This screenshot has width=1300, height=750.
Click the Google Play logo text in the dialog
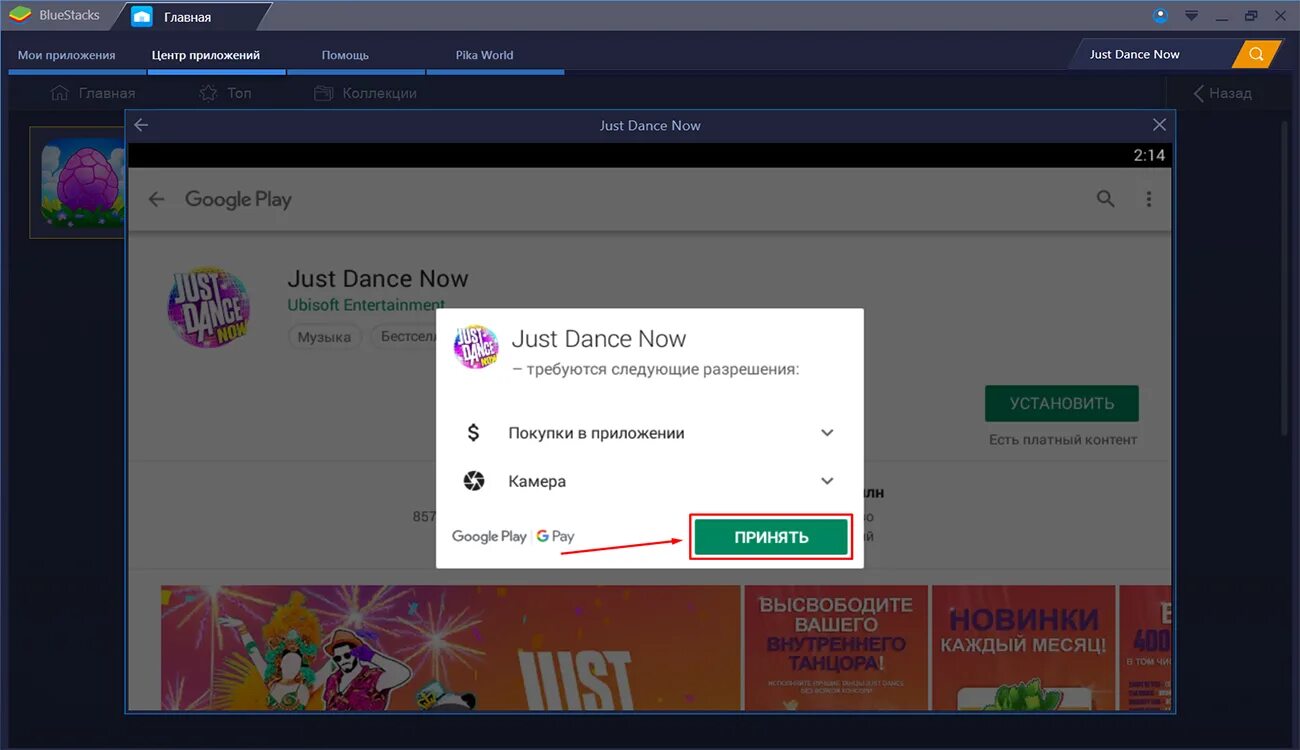(489, 536)
